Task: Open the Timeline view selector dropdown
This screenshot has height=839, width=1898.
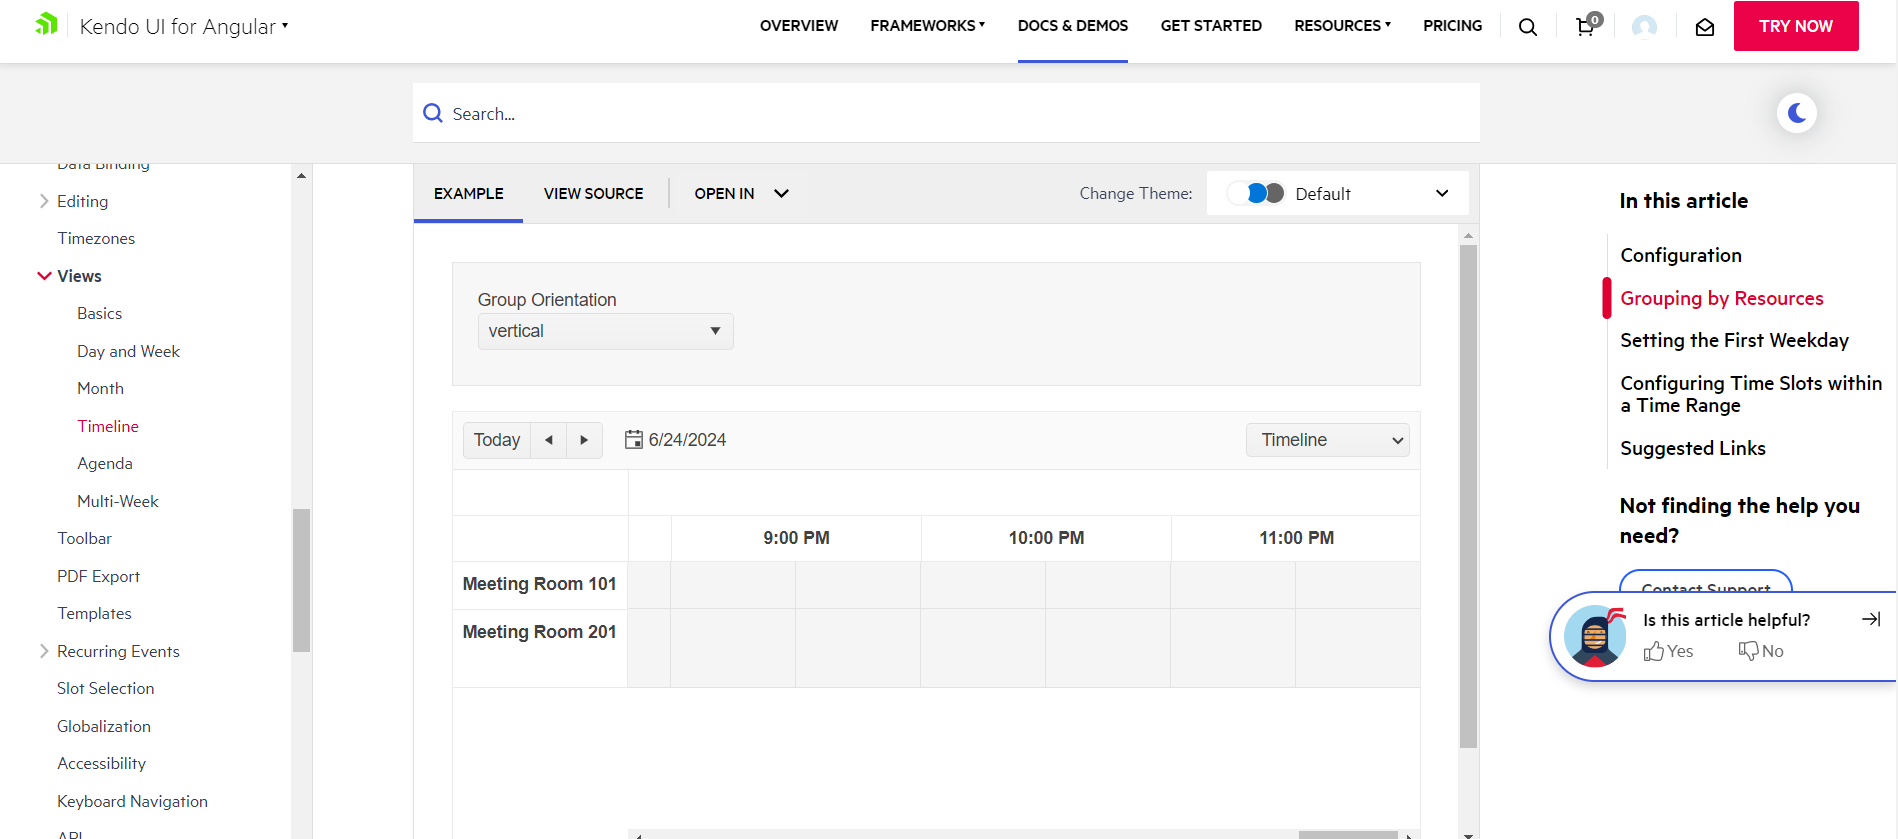Action: coord(1327,440)
